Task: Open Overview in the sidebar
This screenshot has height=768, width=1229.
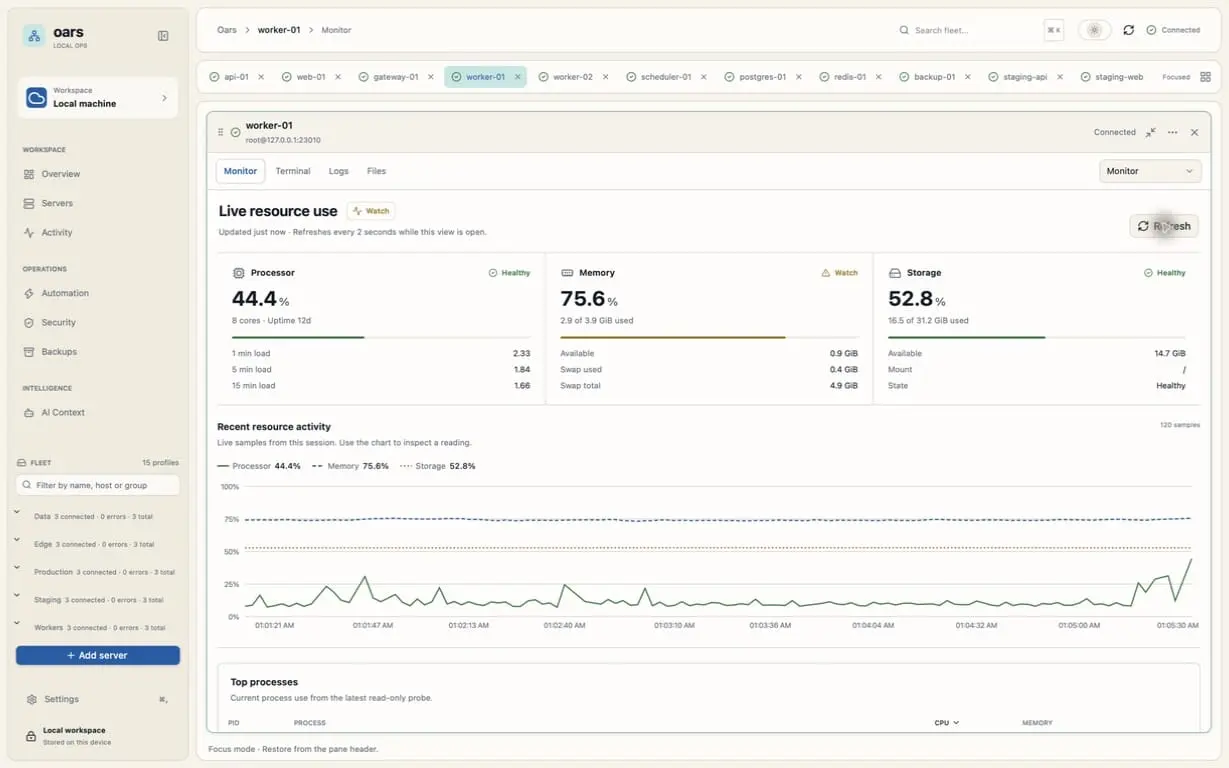Action: coord(60,174)
